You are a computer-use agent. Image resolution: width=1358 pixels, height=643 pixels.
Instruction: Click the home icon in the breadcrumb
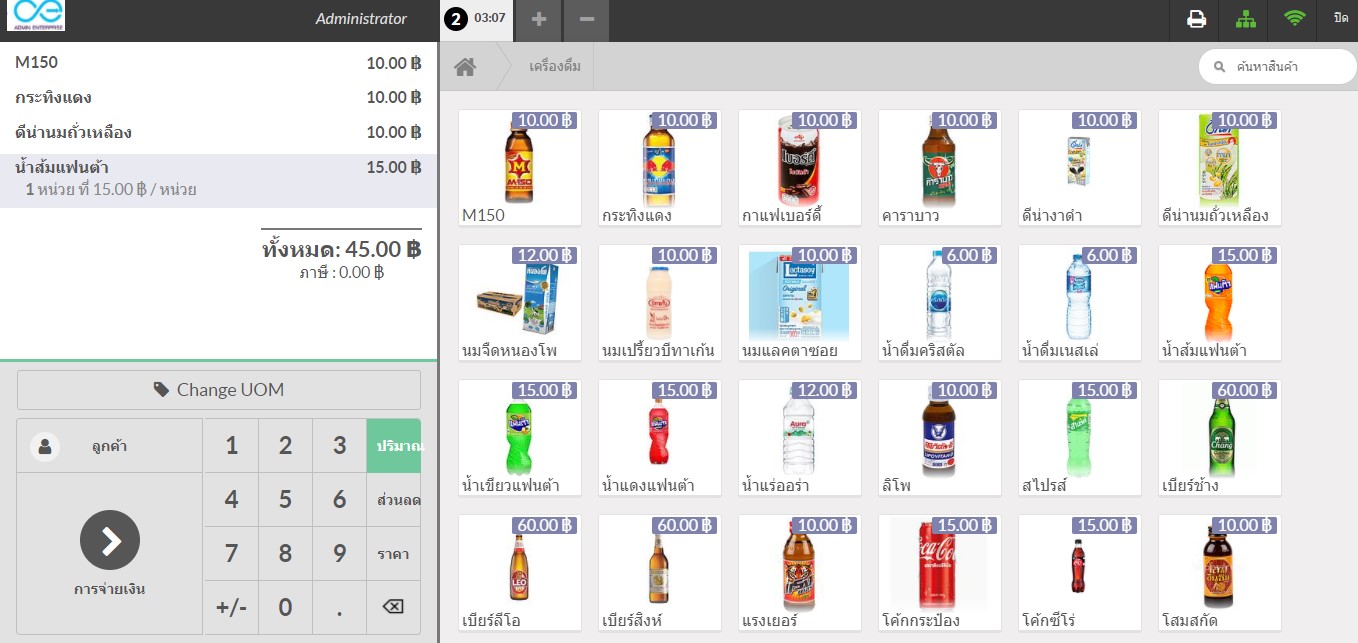tap(463, 64)
